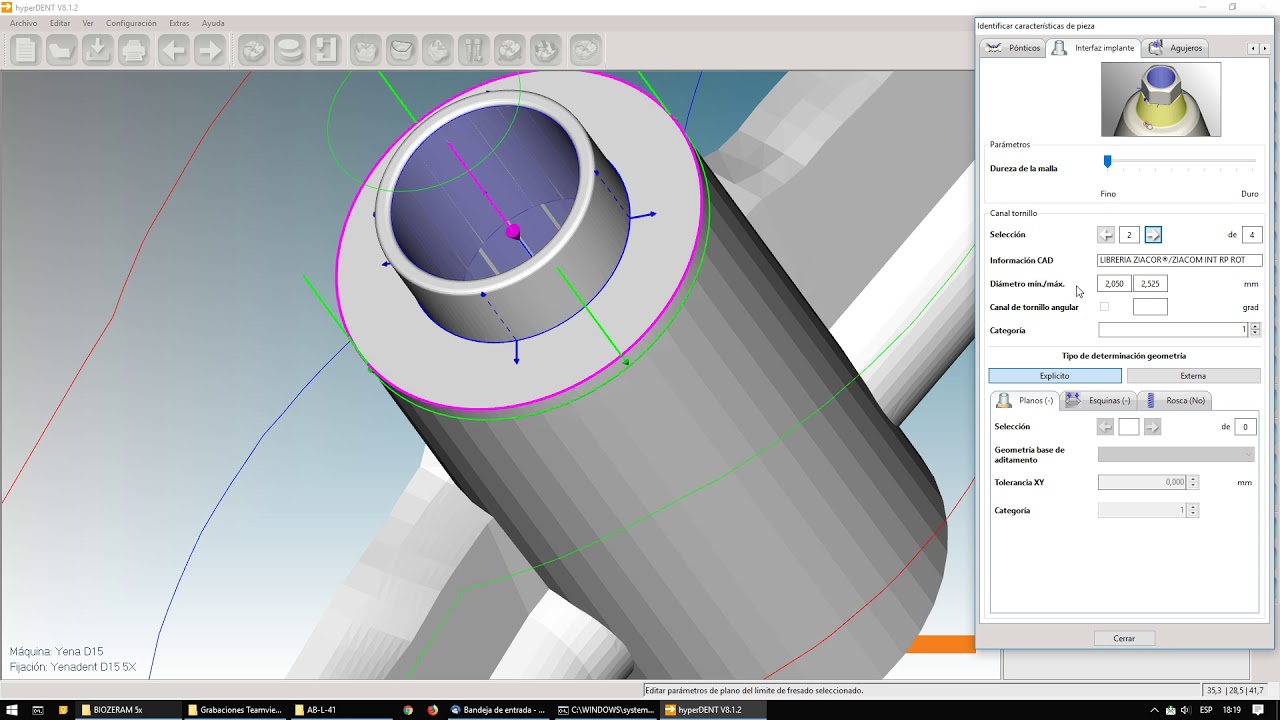Increase the Tolerancia XY spinner

pyautogui.click(x=1193, y=479)
